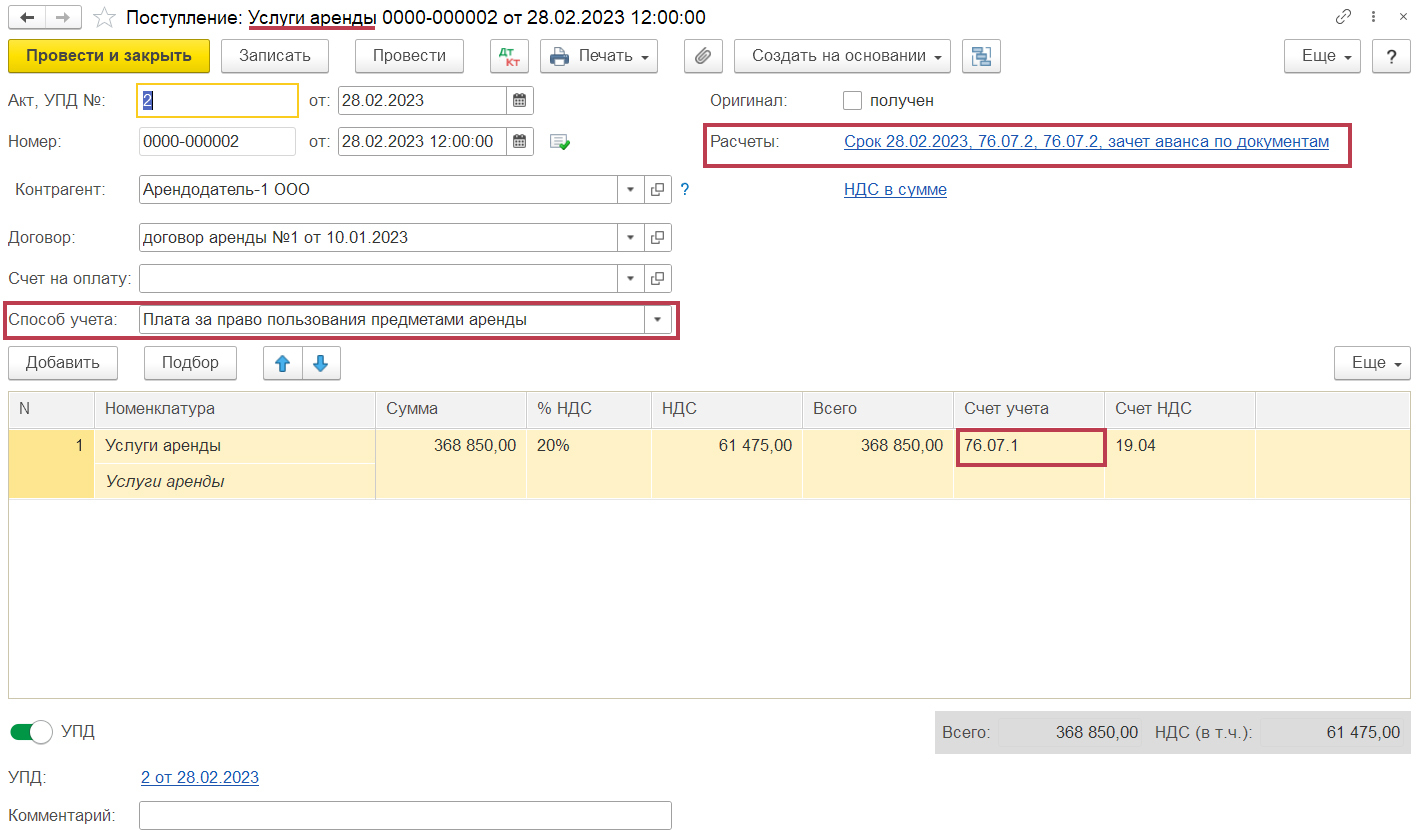Click the posted-status icon beside Номер date
The height and width of the screenshot is (836, 1421).
(x=560, y=142)
